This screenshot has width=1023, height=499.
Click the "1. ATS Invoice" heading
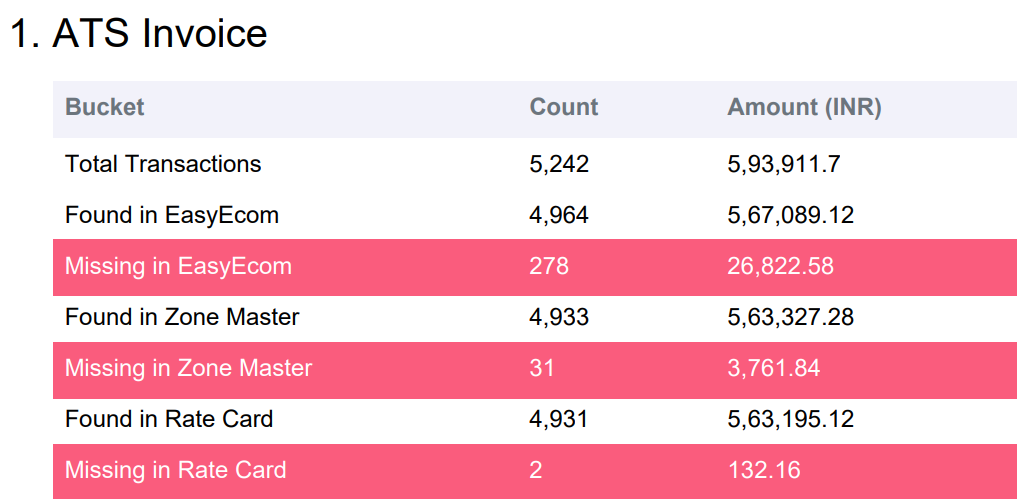click(x=138, y=34)
